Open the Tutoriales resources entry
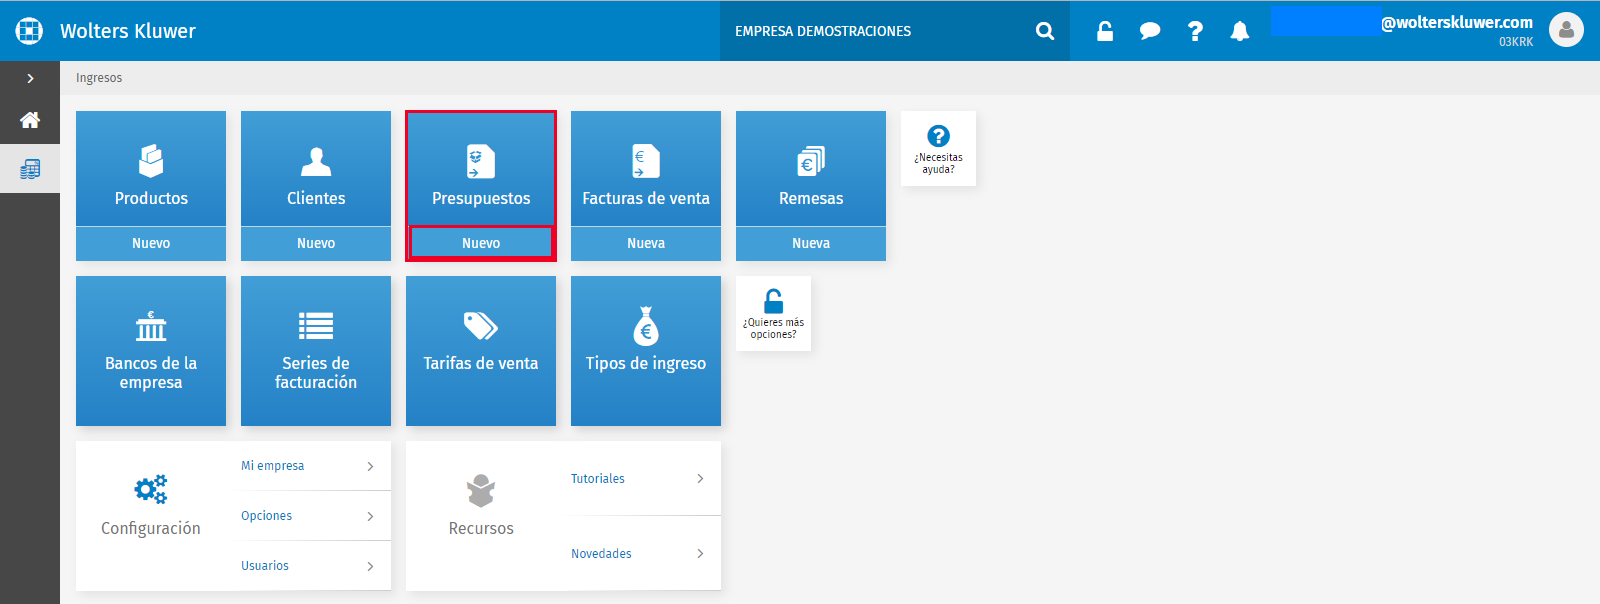This screenshot has height=604, width=1600. 638,479
